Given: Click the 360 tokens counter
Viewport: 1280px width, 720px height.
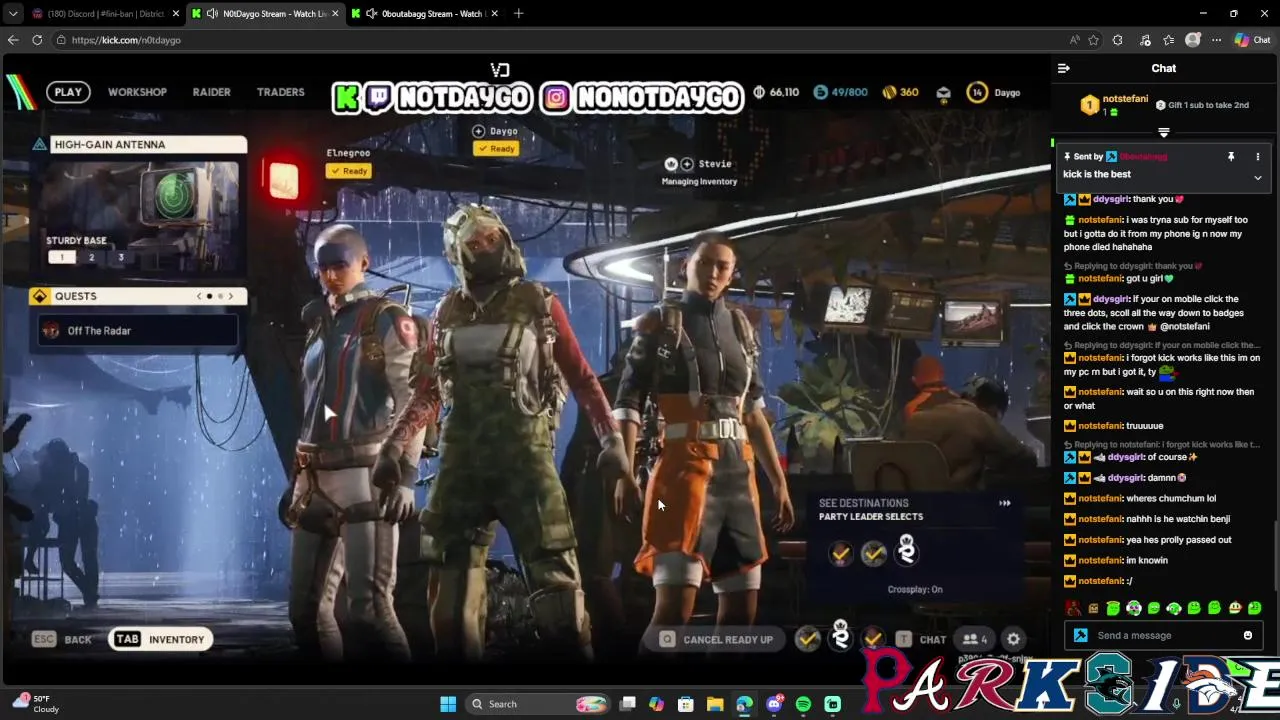Looking at the screenshot, I should 900,92.
